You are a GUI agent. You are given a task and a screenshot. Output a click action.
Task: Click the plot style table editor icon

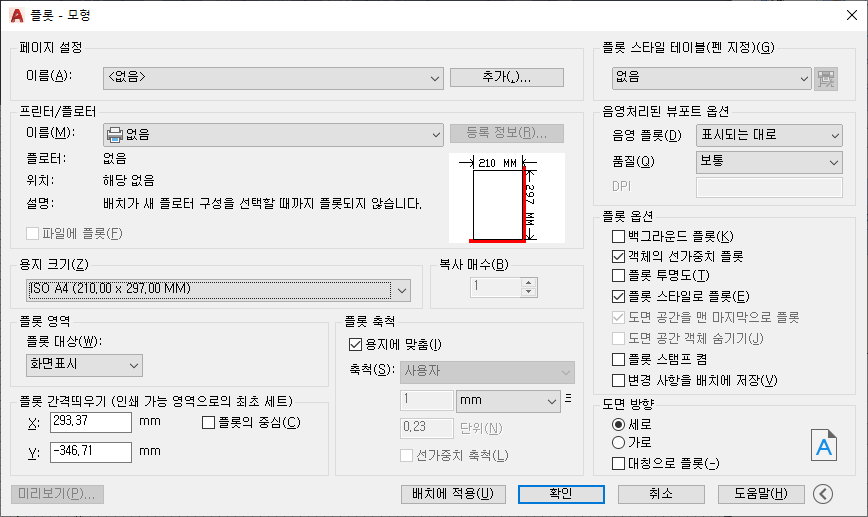pos(825,79)
